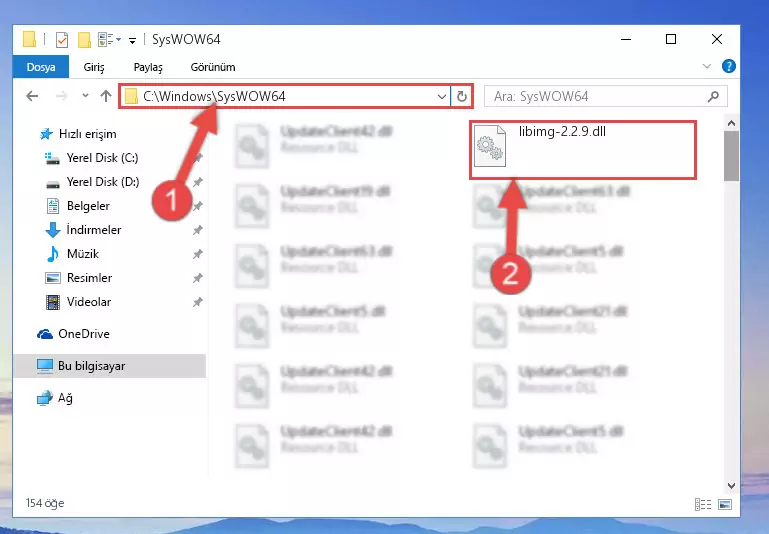Click the pin icon next to Yerel Disk (D:)
Screen dimensions: 769x534
[198, 182]
